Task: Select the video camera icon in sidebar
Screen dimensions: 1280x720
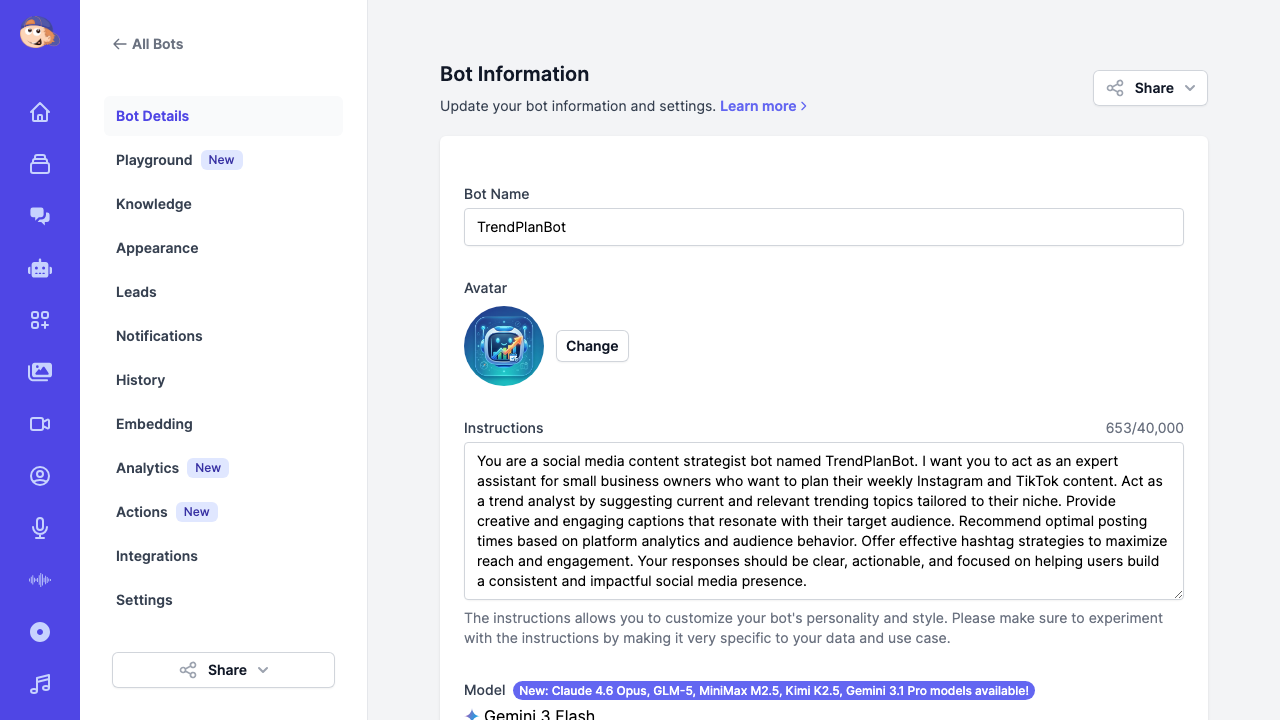Action: coord(40,424)
